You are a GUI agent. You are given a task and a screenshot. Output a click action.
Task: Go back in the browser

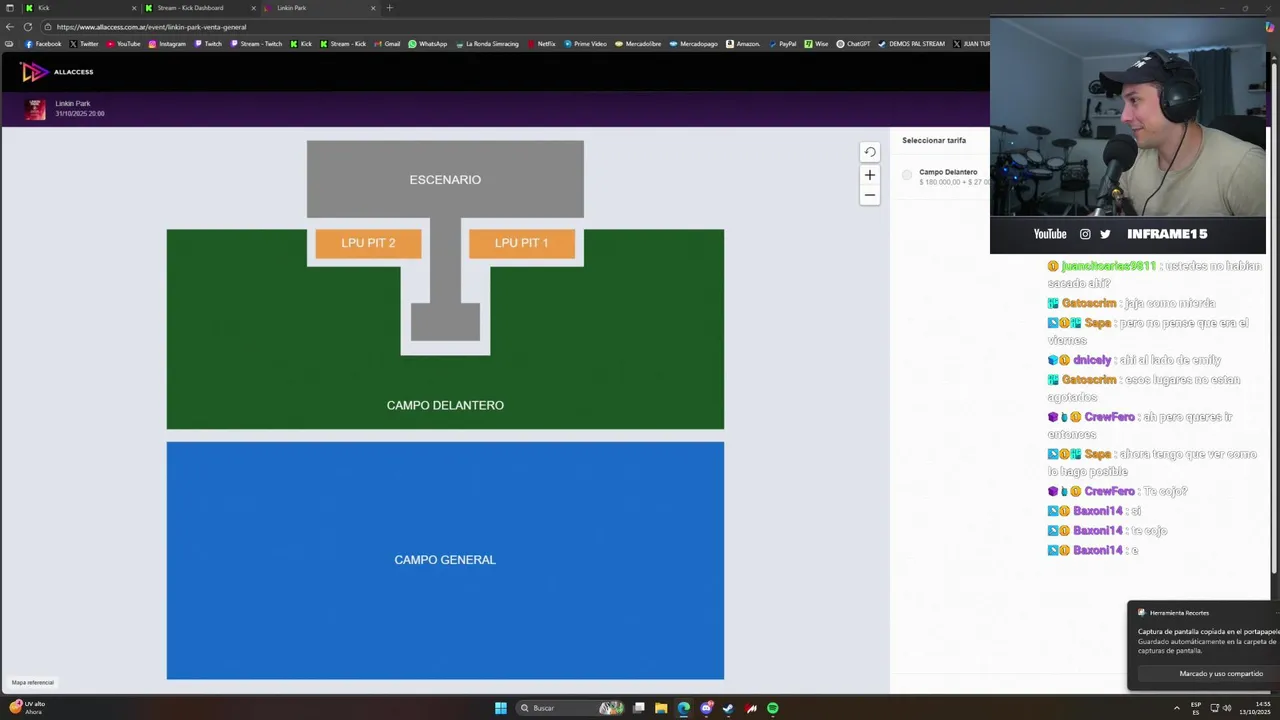coord(10,27)
